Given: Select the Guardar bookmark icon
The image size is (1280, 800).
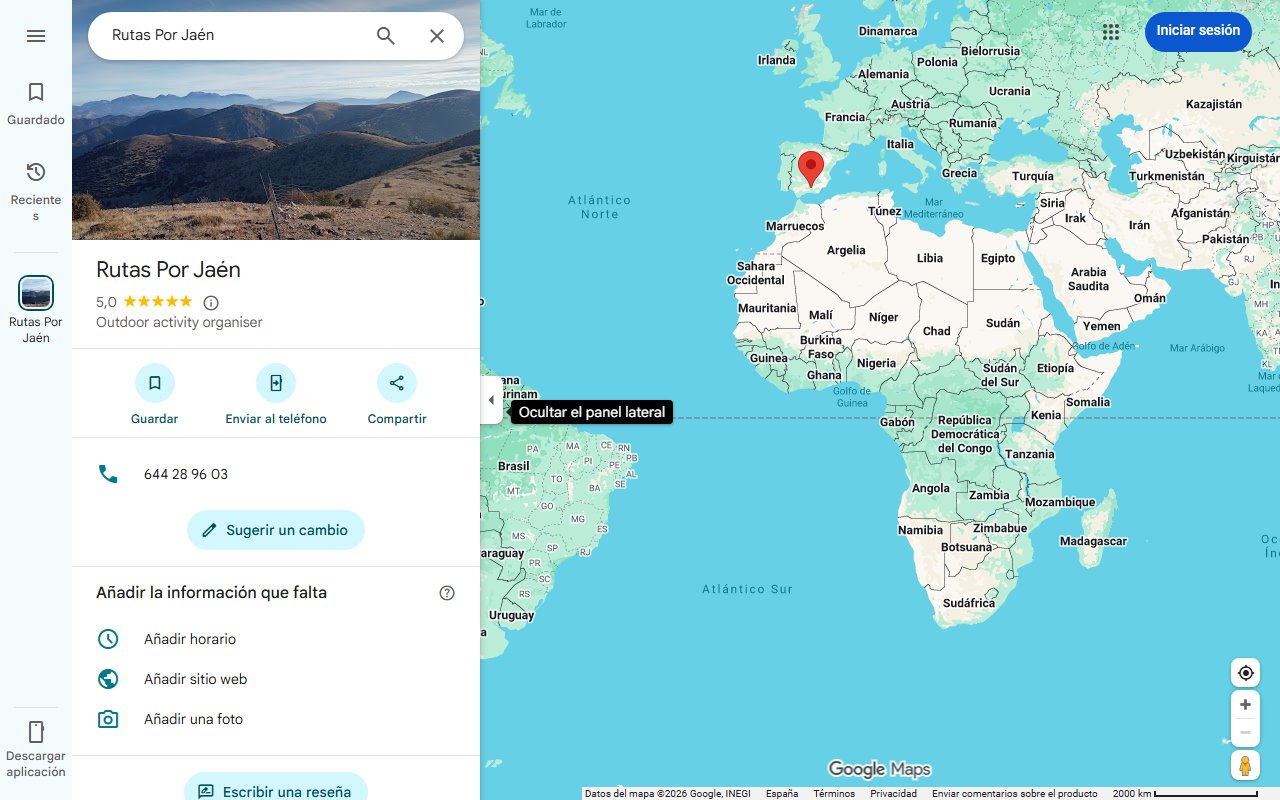Looking at the screenshot, I should coord(154,382).
